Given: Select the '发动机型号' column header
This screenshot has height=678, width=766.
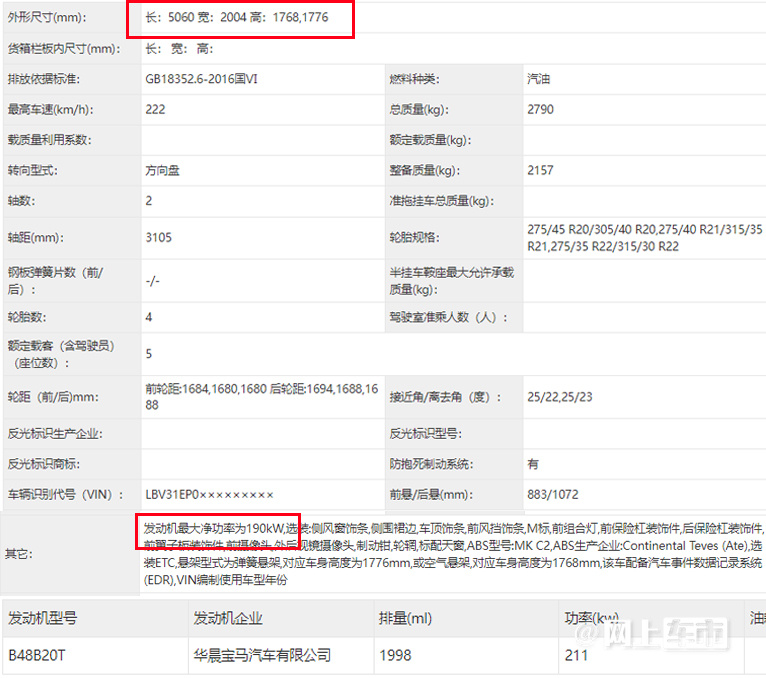Looking at the screenshot, I should pos(43,618).
